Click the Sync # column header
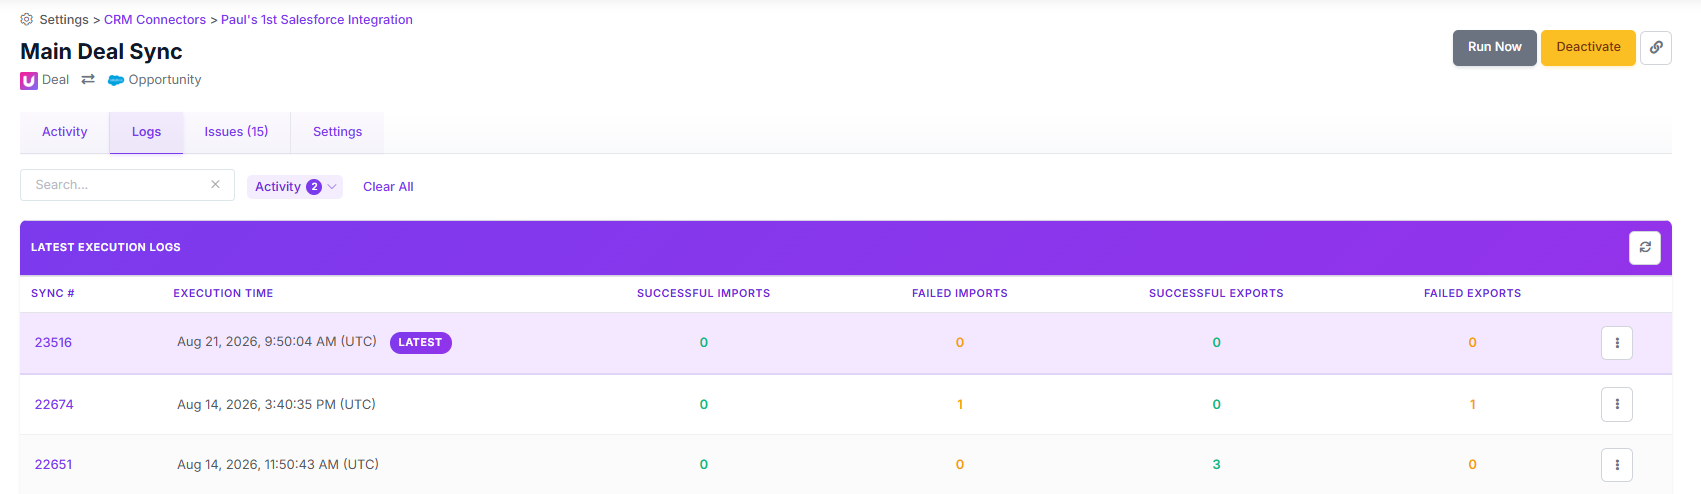The height and width of the screenshot is (494, 1701). (53, 294)
